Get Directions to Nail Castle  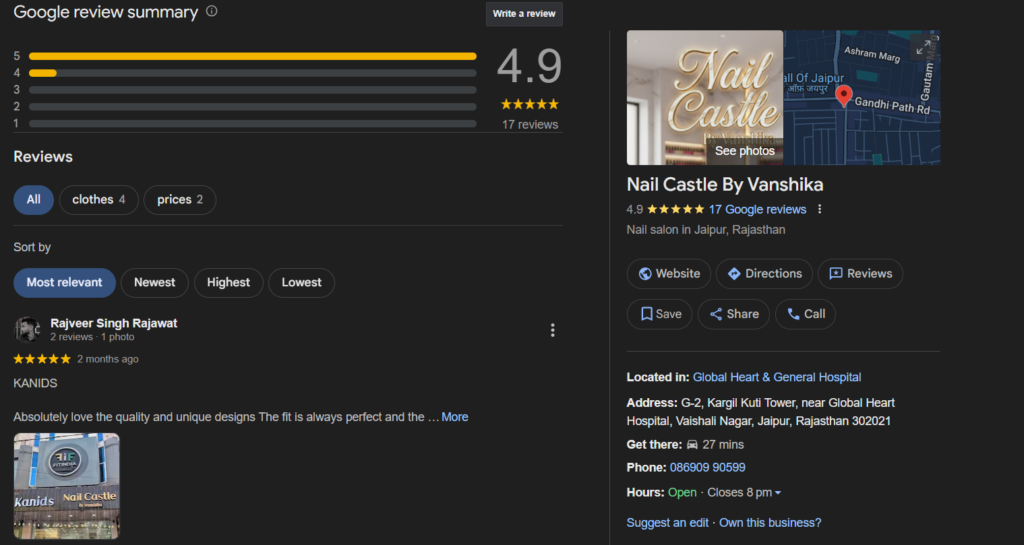(765, 274)
